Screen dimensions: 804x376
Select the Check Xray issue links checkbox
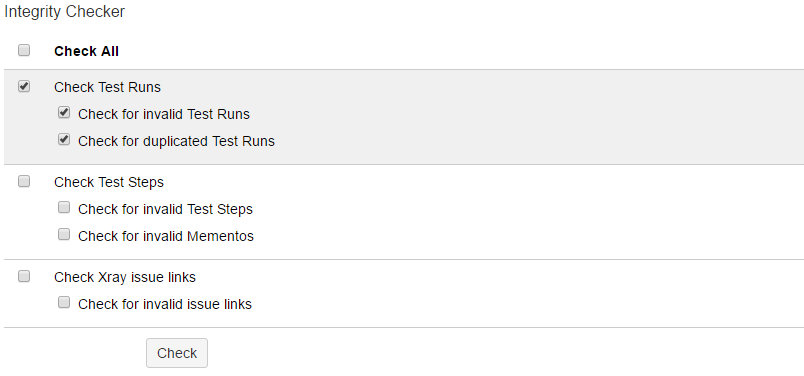coord(24,276)
